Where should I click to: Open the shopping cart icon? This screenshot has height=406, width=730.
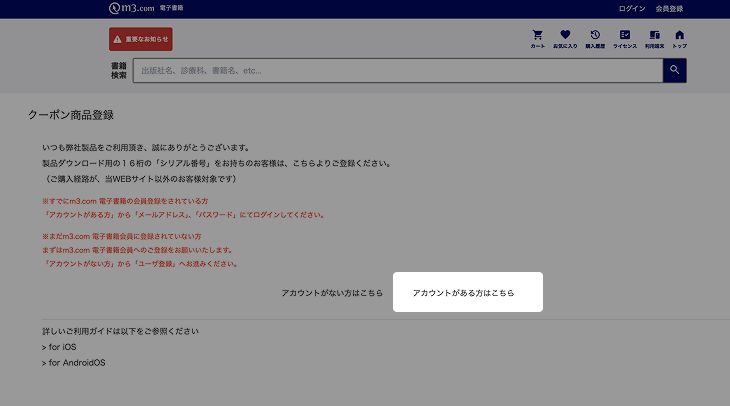click(x=538, y=37)
